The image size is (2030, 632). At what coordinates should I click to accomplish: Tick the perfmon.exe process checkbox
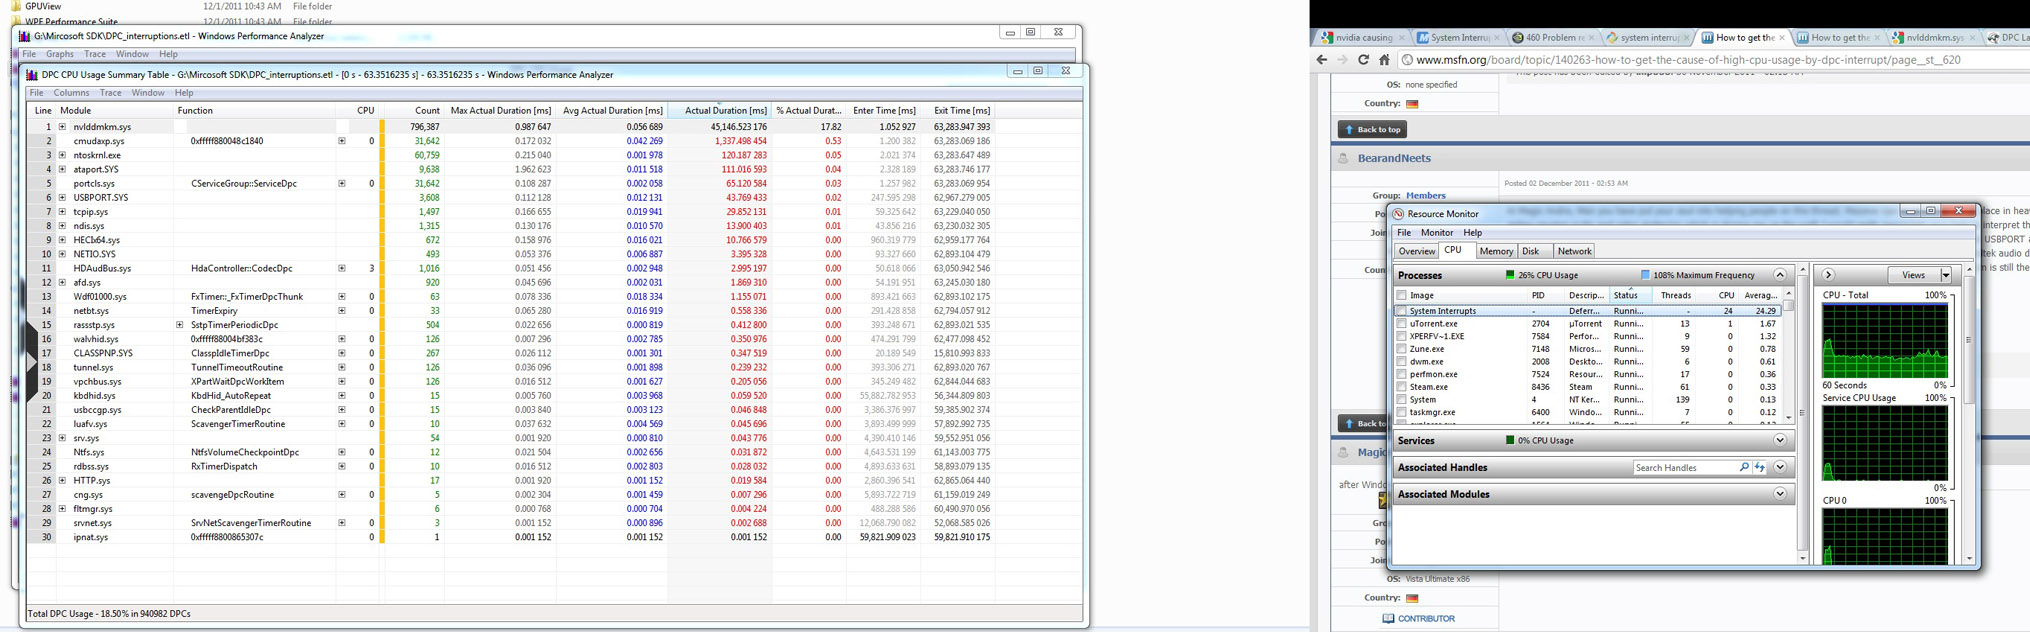(x=1401, y=374)
